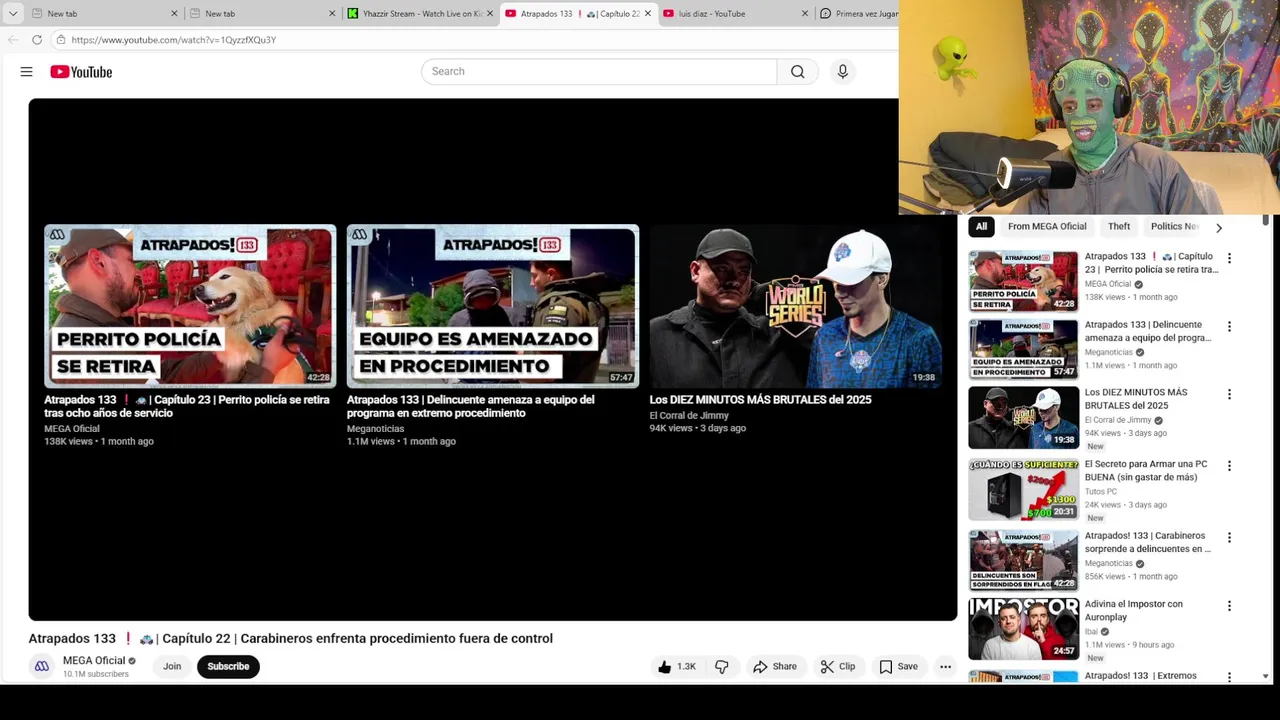
Task: Select the From MEGA Oficial chip
Action: coord(1047,227)
